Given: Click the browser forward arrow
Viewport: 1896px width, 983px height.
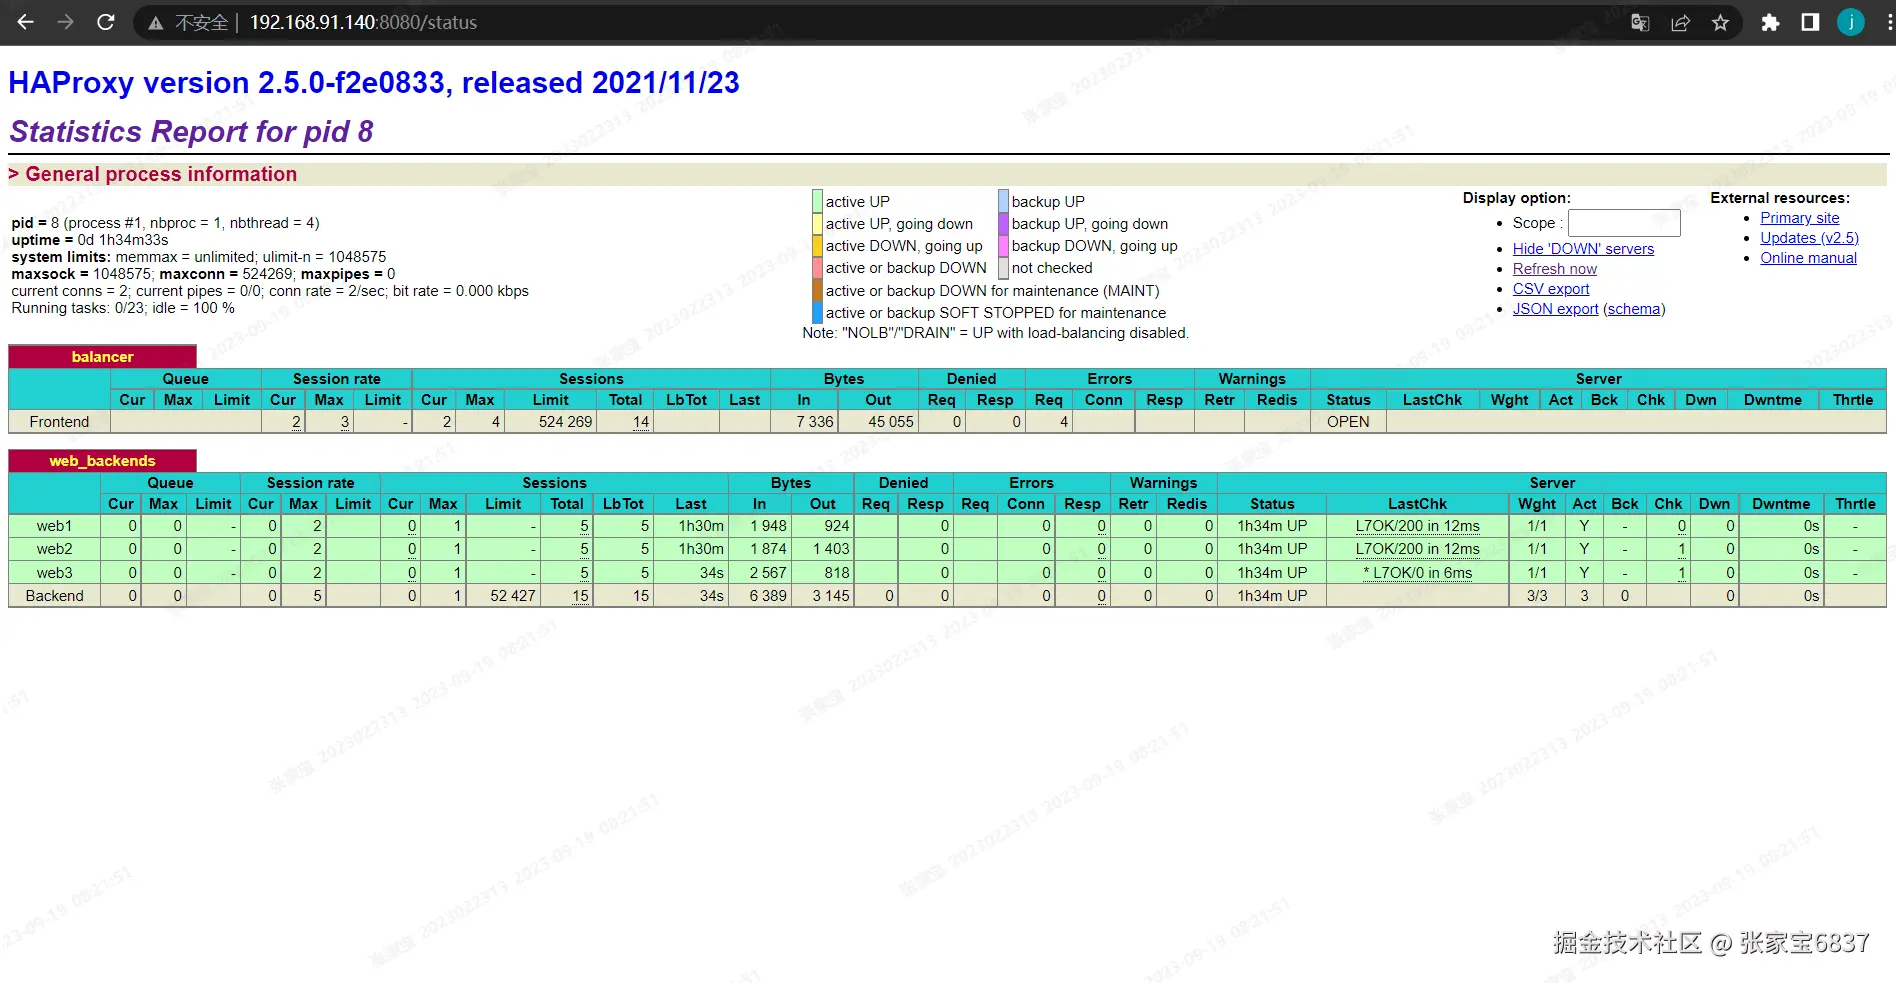Looking at the screenshot, I should [66, 22].
